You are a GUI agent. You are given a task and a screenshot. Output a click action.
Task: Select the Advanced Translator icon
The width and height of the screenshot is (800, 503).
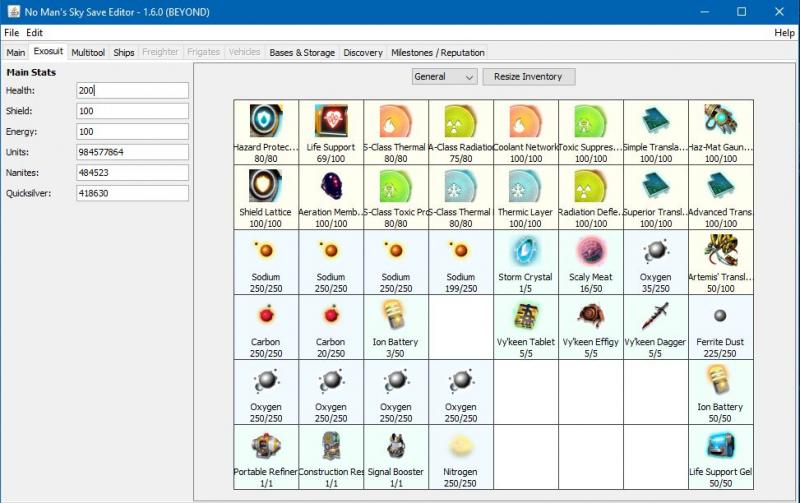pyautogui.click(x=720, y=186)
